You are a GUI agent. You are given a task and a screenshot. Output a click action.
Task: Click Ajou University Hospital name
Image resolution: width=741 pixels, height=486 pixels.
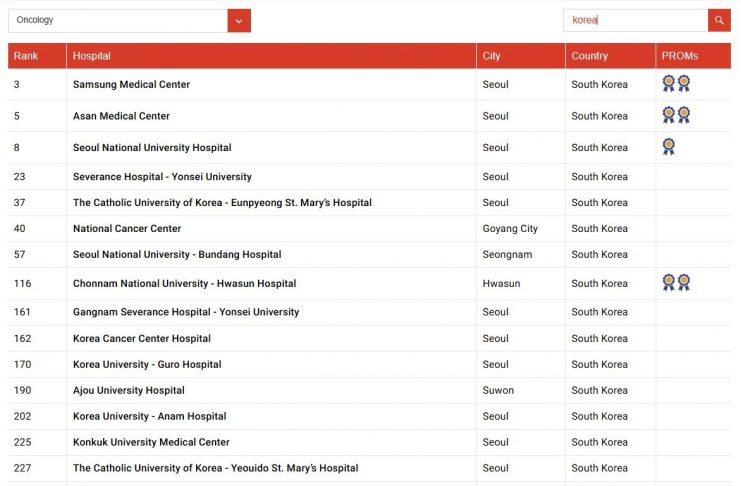coord(129,391)
